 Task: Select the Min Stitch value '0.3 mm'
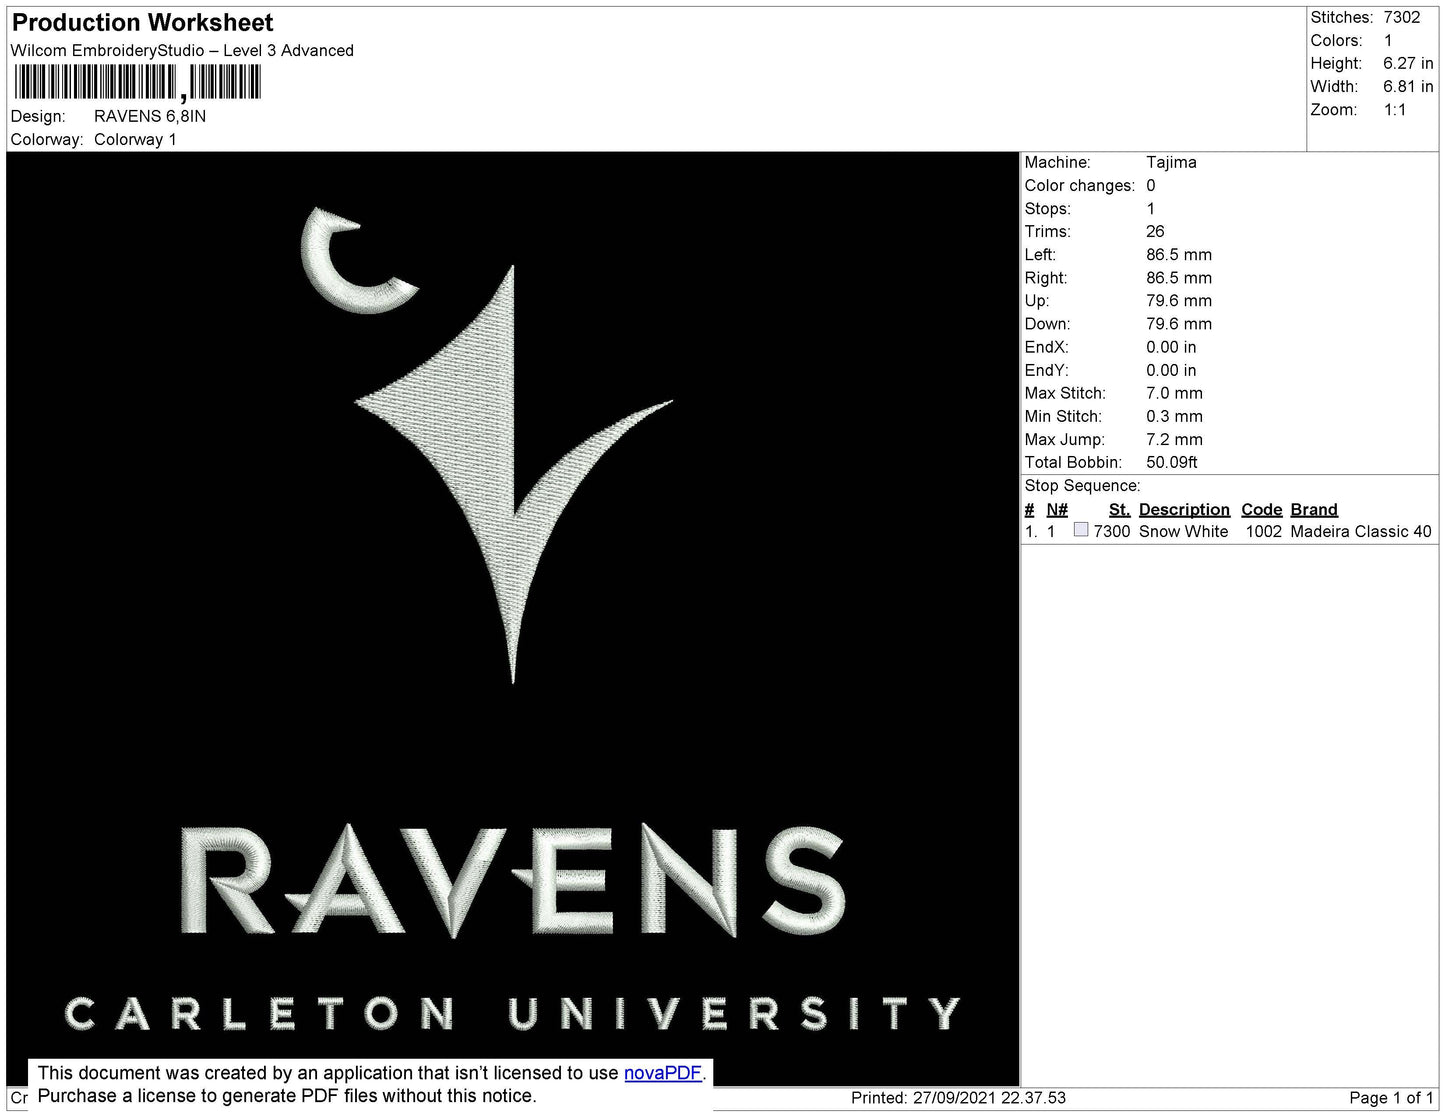1174,416
